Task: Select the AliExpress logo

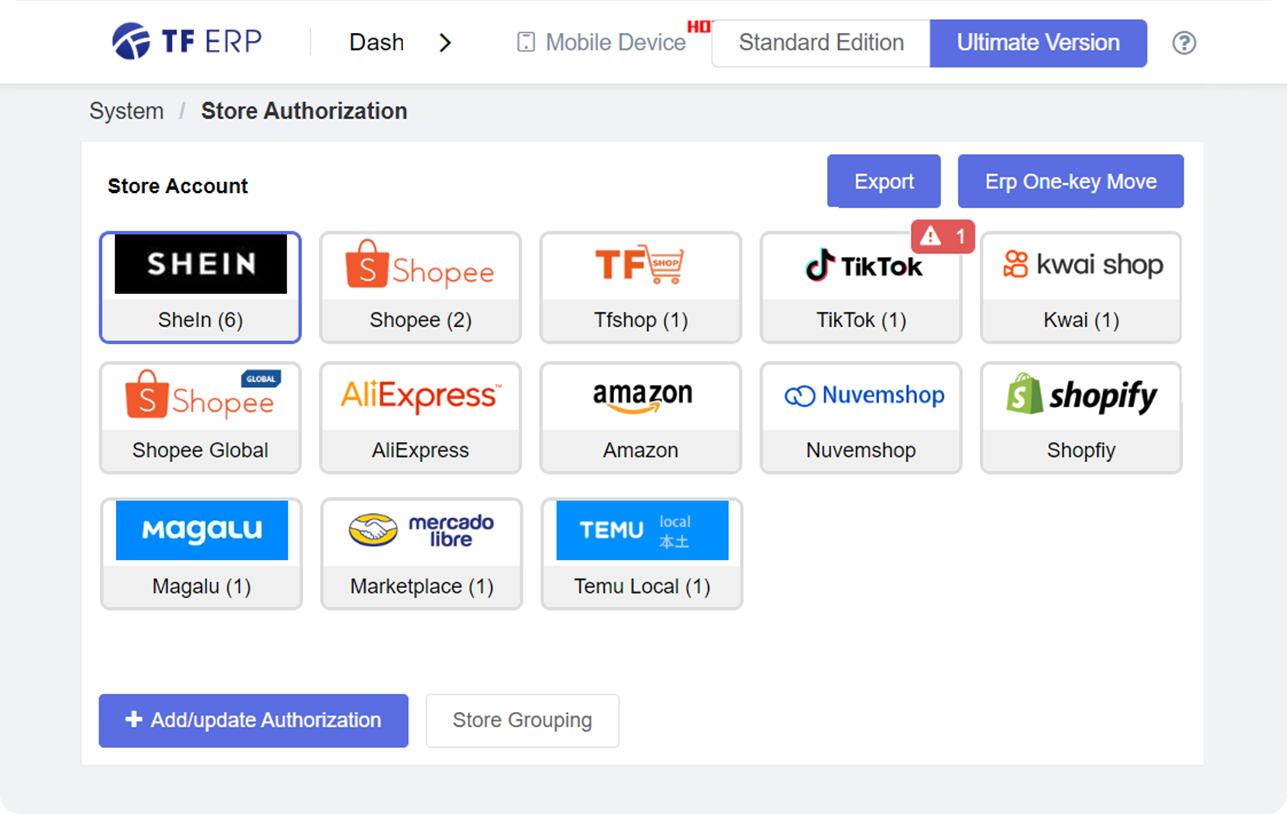Action: (421, 396)
